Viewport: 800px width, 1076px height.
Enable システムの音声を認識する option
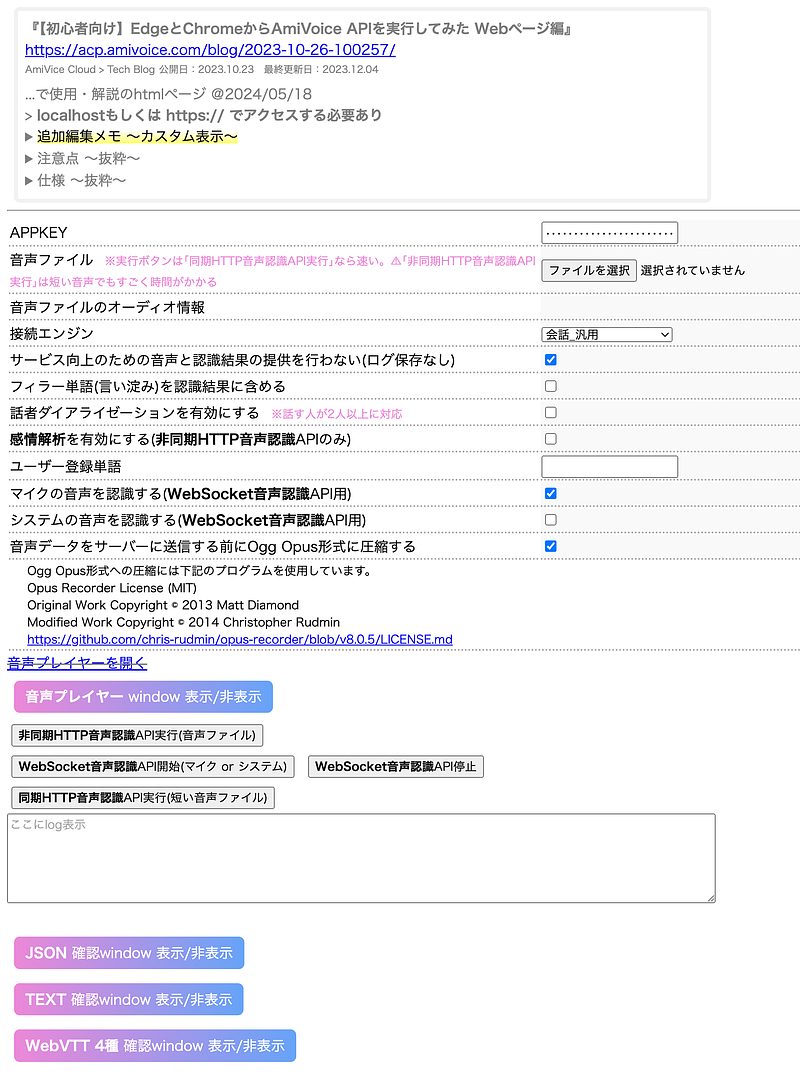pyautogui.click(x=549, y=519)
